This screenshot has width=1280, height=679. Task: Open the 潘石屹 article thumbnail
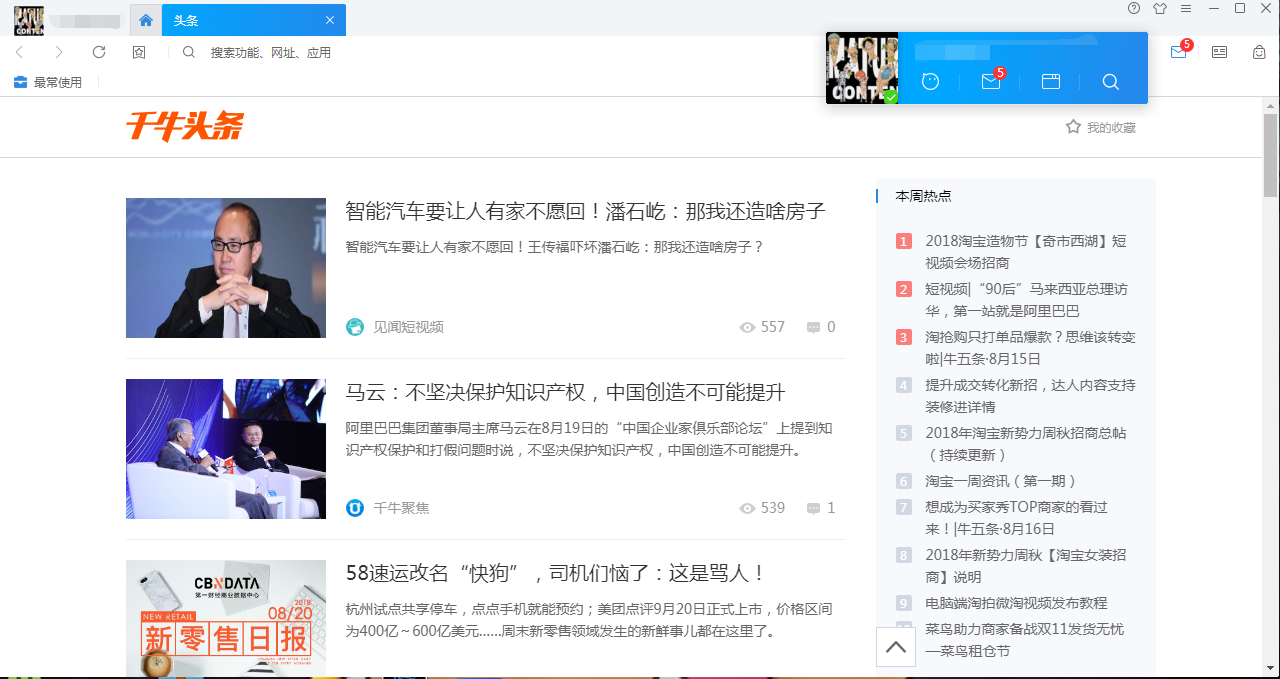(x=226, y=268)
